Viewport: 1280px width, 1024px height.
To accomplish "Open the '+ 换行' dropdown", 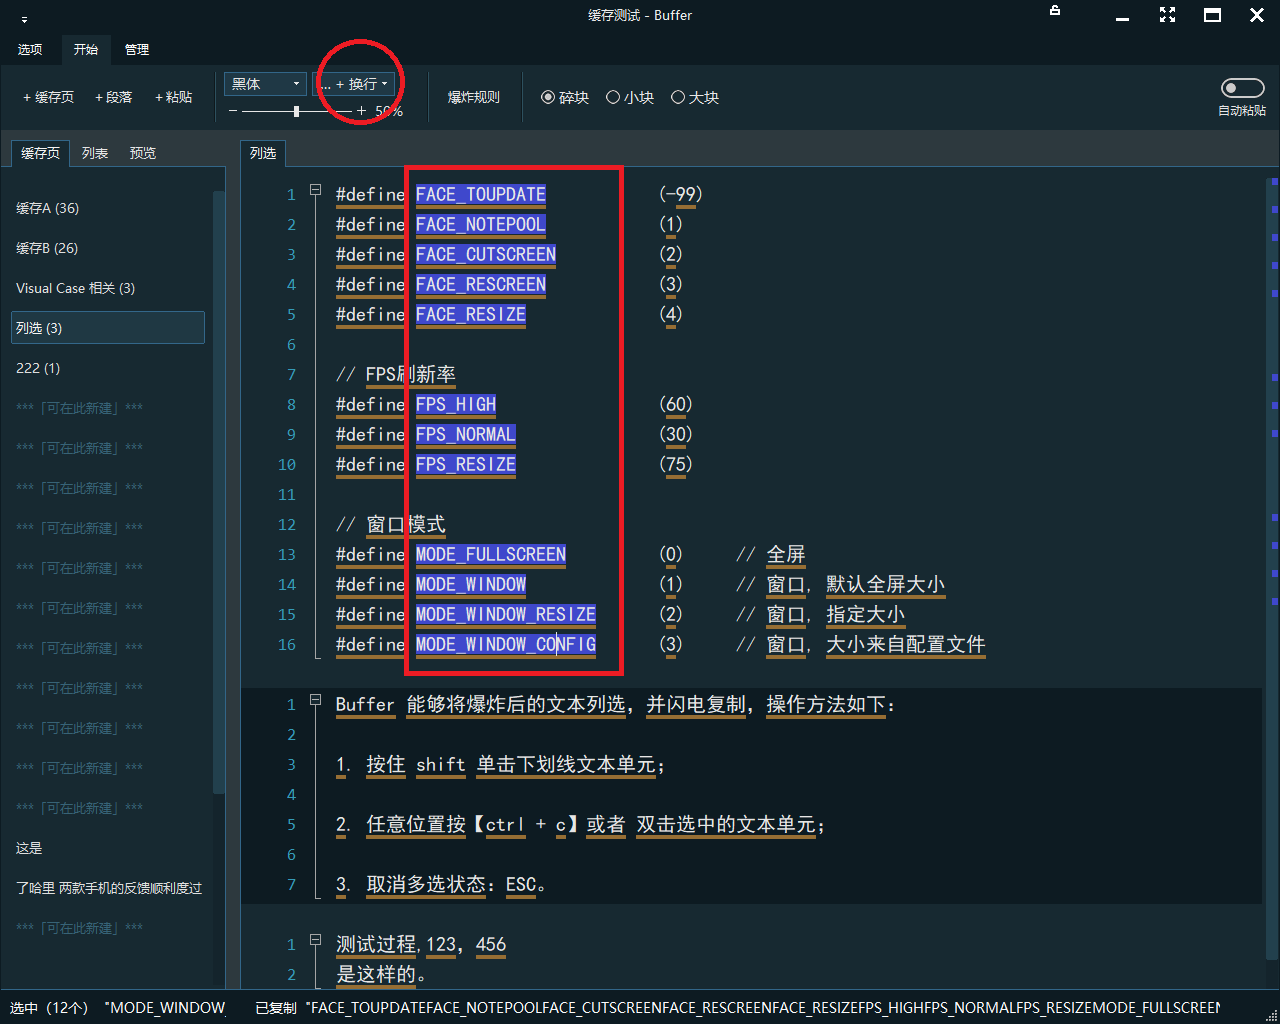I will (x=356, y=84).
